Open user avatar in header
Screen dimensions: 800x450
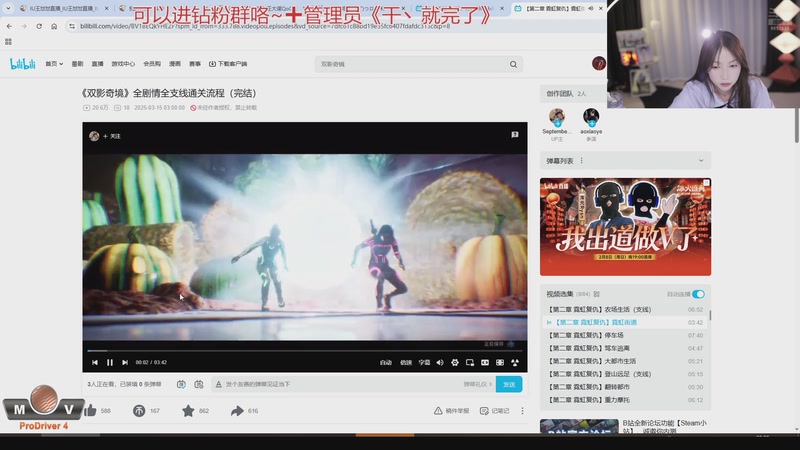tap(598, 63)
